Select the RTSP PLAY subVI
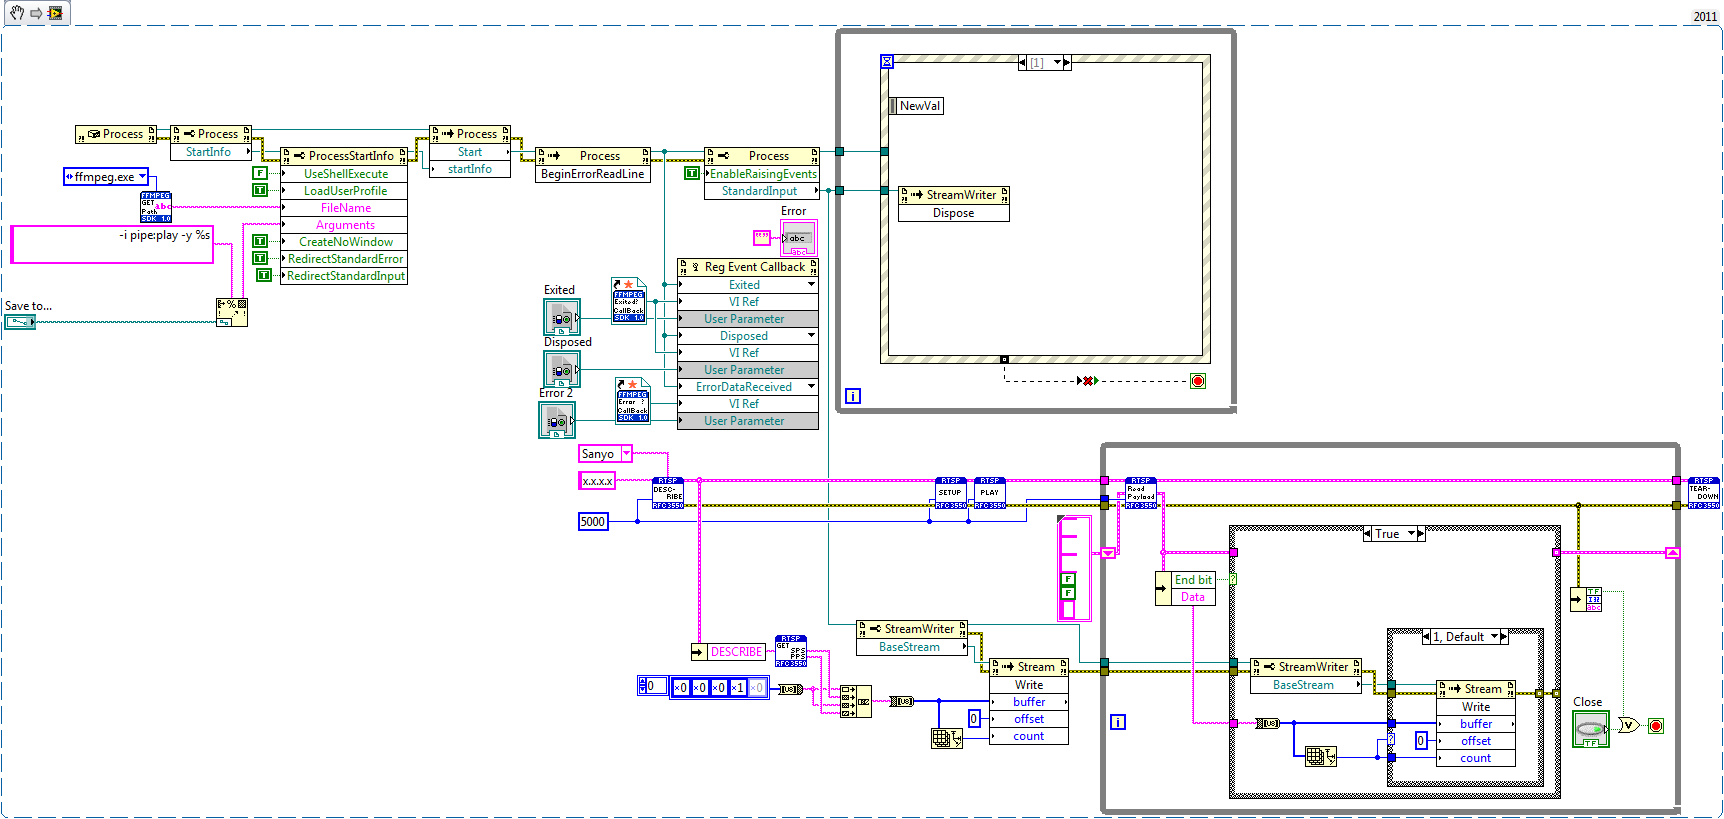Viewport: 1724px width, 819px height. click(990, 493)
